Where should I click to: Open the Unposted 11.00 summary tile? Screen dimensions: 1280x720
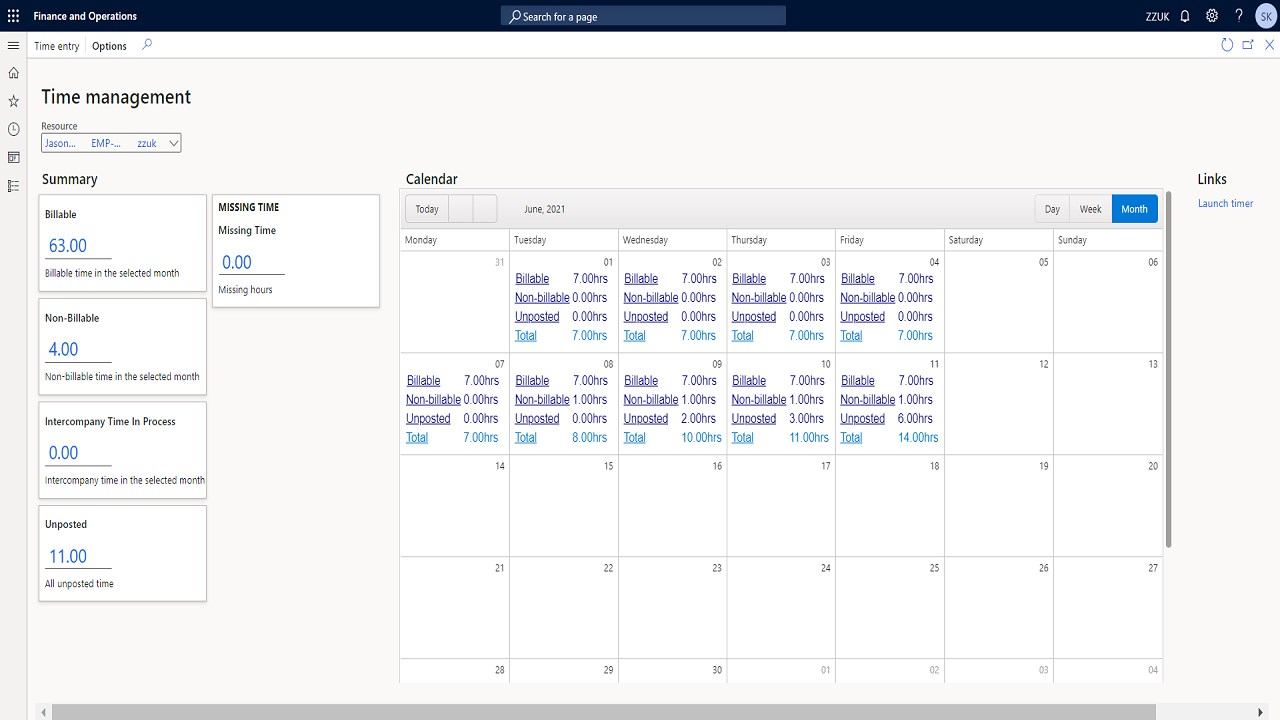123,555
